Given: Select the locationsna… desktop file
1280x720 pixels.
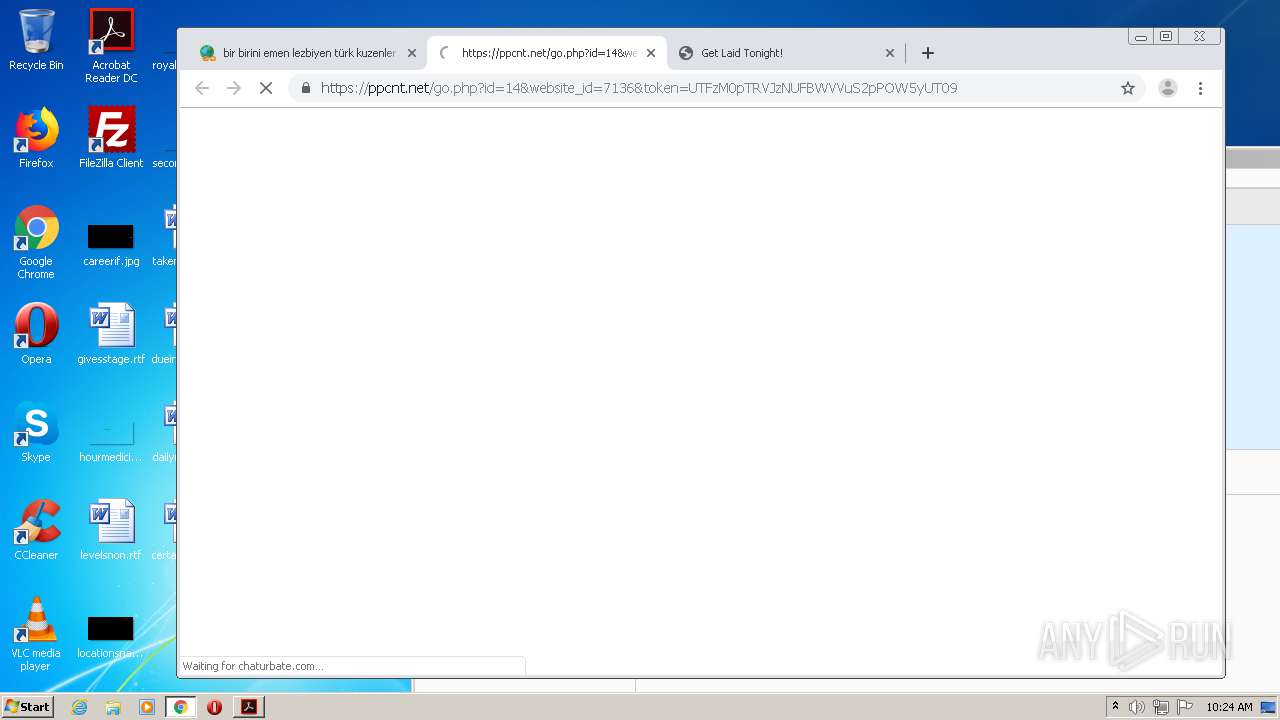Looking at the screenshot, I should (111, 637).
